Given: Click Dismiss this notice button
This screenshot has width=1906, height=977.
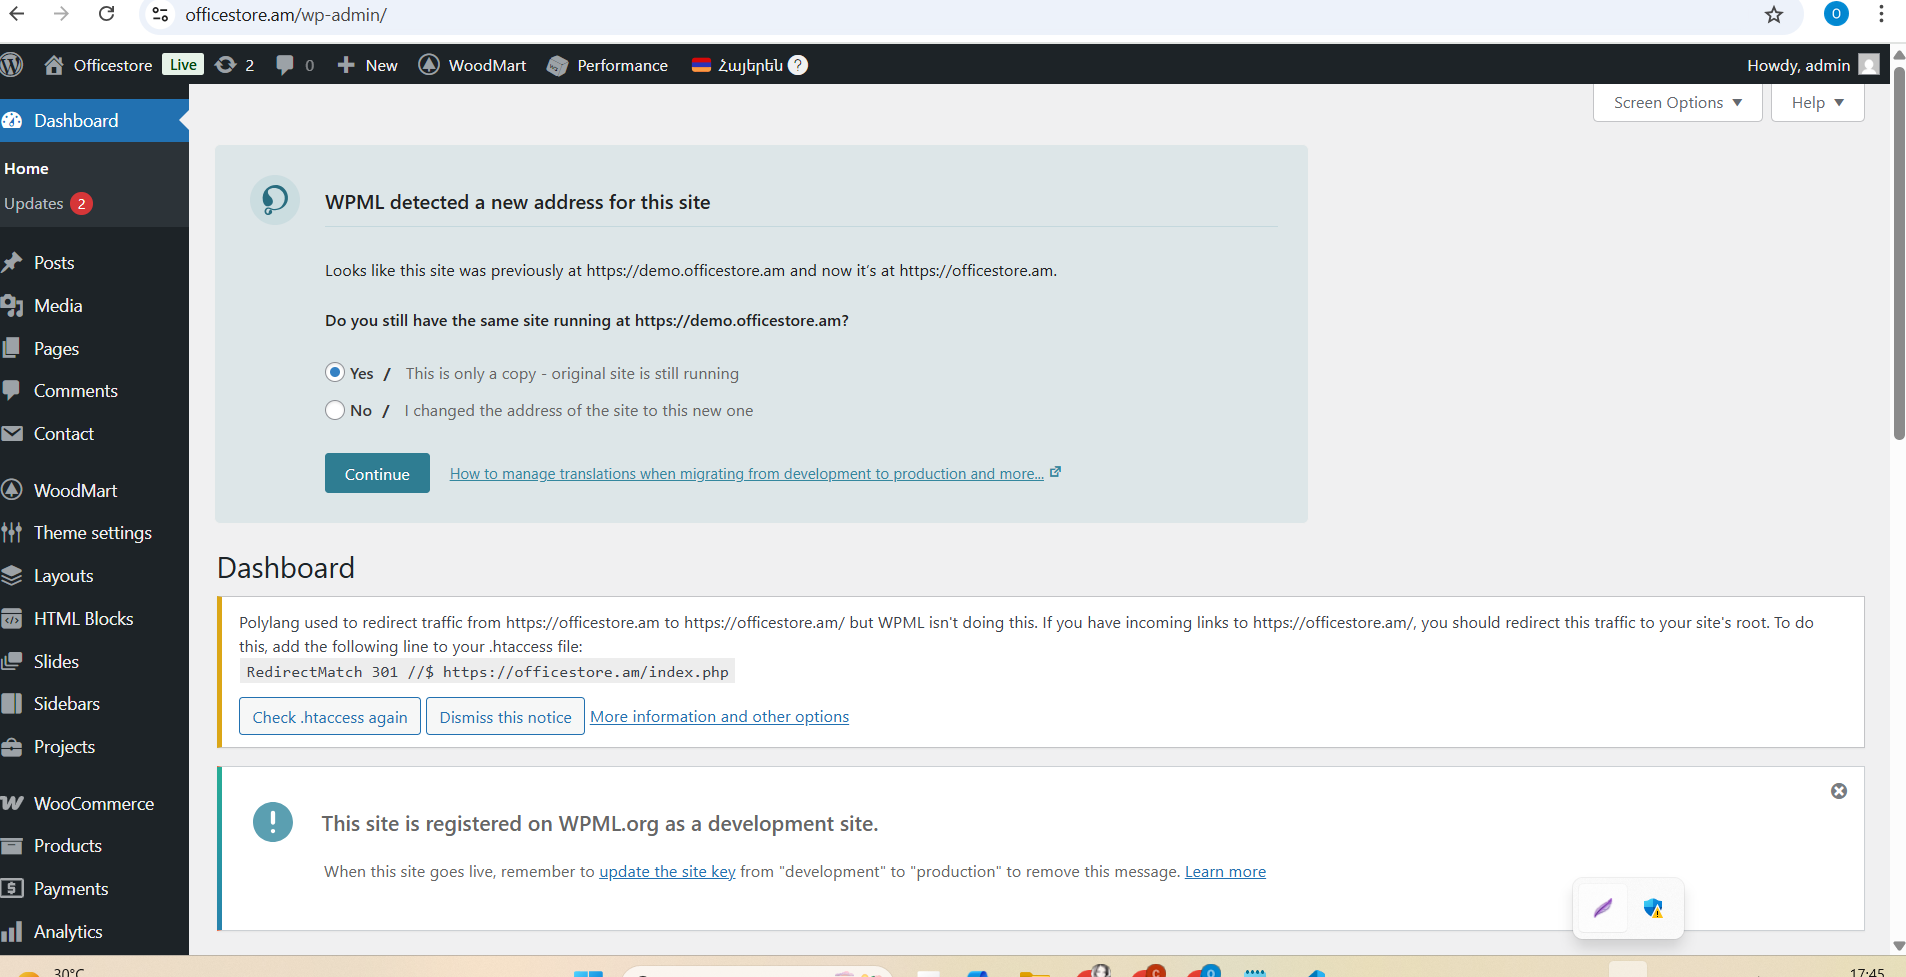Looking at the screenshot, I should tap(505, 716).
